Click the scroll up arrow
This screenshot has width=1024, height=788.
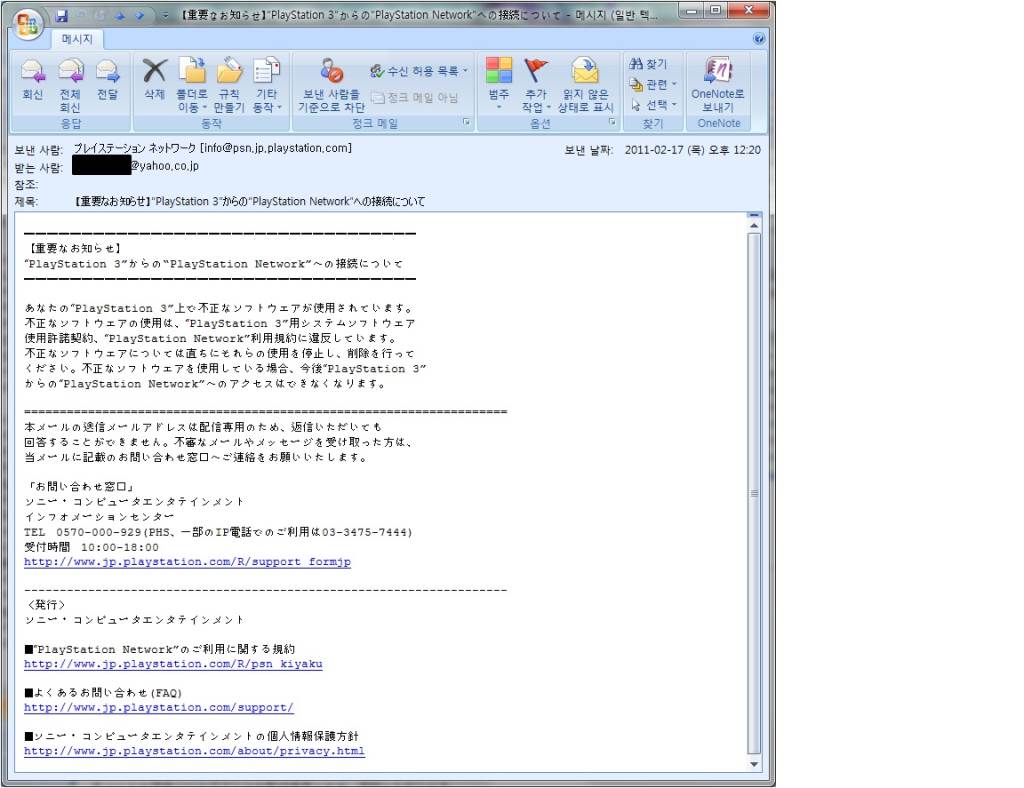pos(754,226)
